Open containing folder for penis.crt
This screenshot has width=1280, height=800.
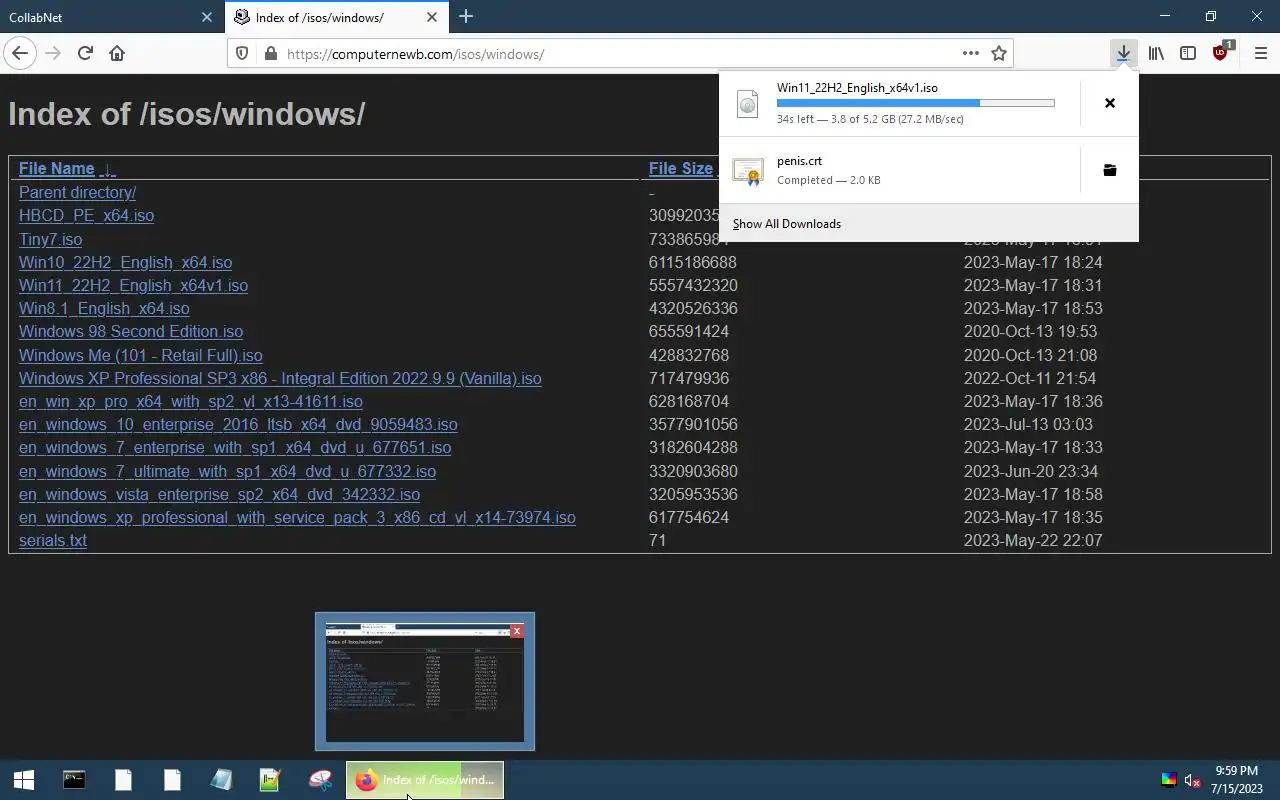1110,170
